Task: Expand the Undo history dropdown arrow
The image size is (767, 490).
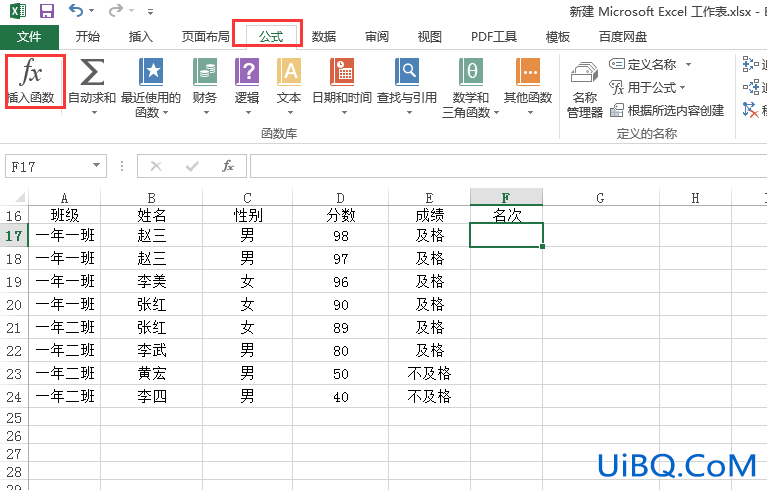Action: point(91,10)
